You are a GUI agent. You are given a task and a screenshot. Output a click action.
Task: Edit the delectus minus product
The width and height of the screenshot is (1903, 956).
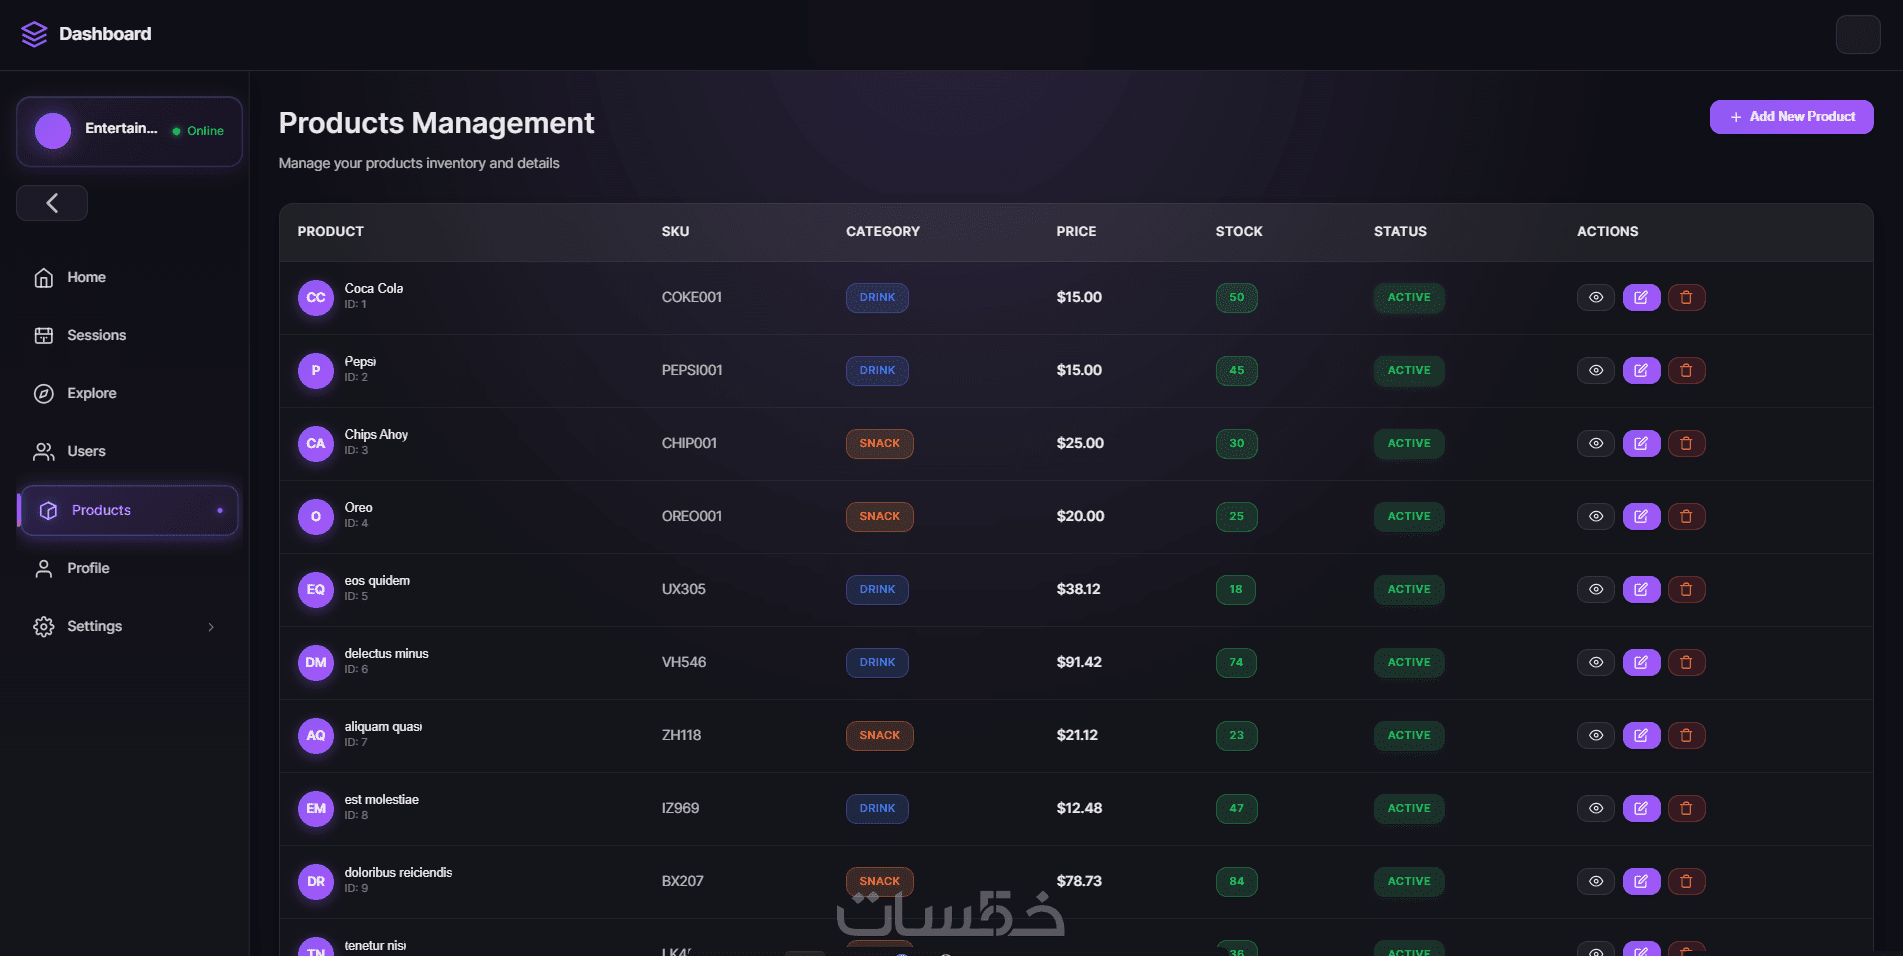(1641, 662)
